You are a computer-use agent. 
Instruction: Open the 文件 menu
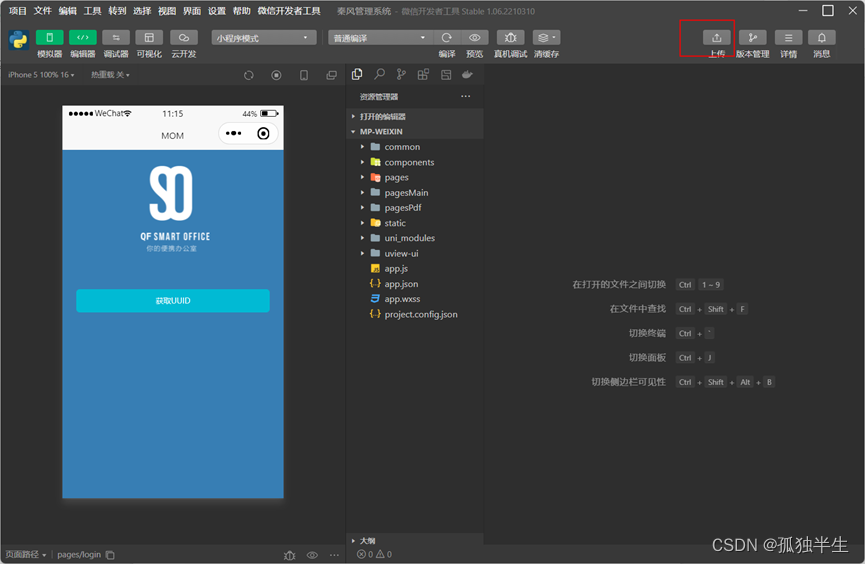[42, 11]
